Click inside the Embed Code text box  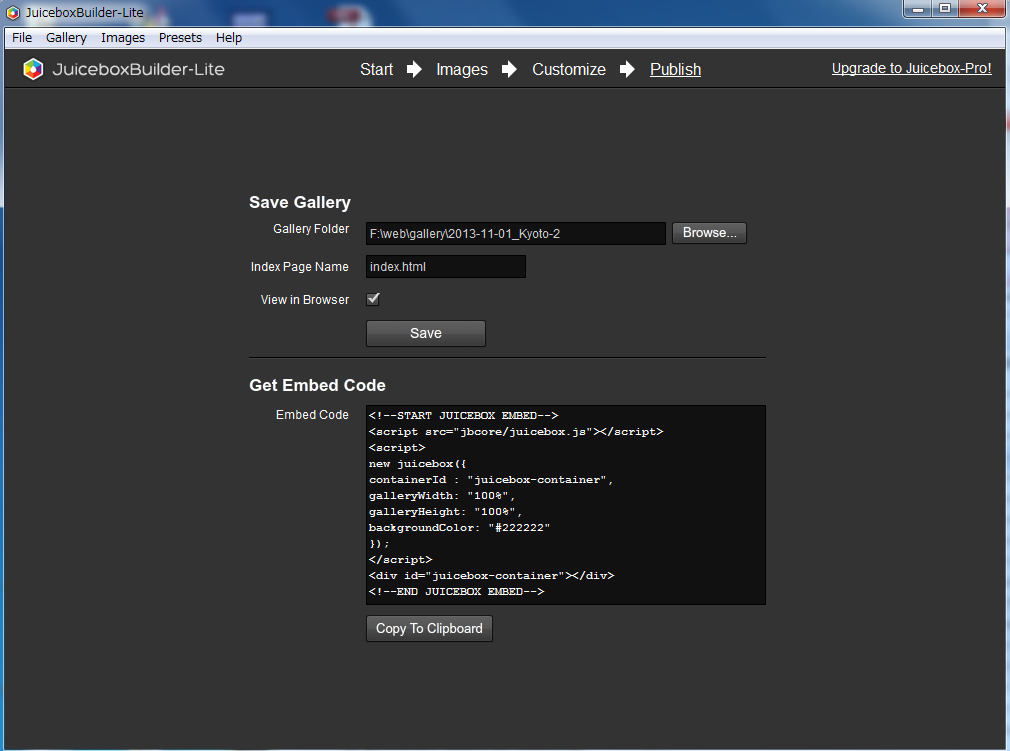coord(565,504)
